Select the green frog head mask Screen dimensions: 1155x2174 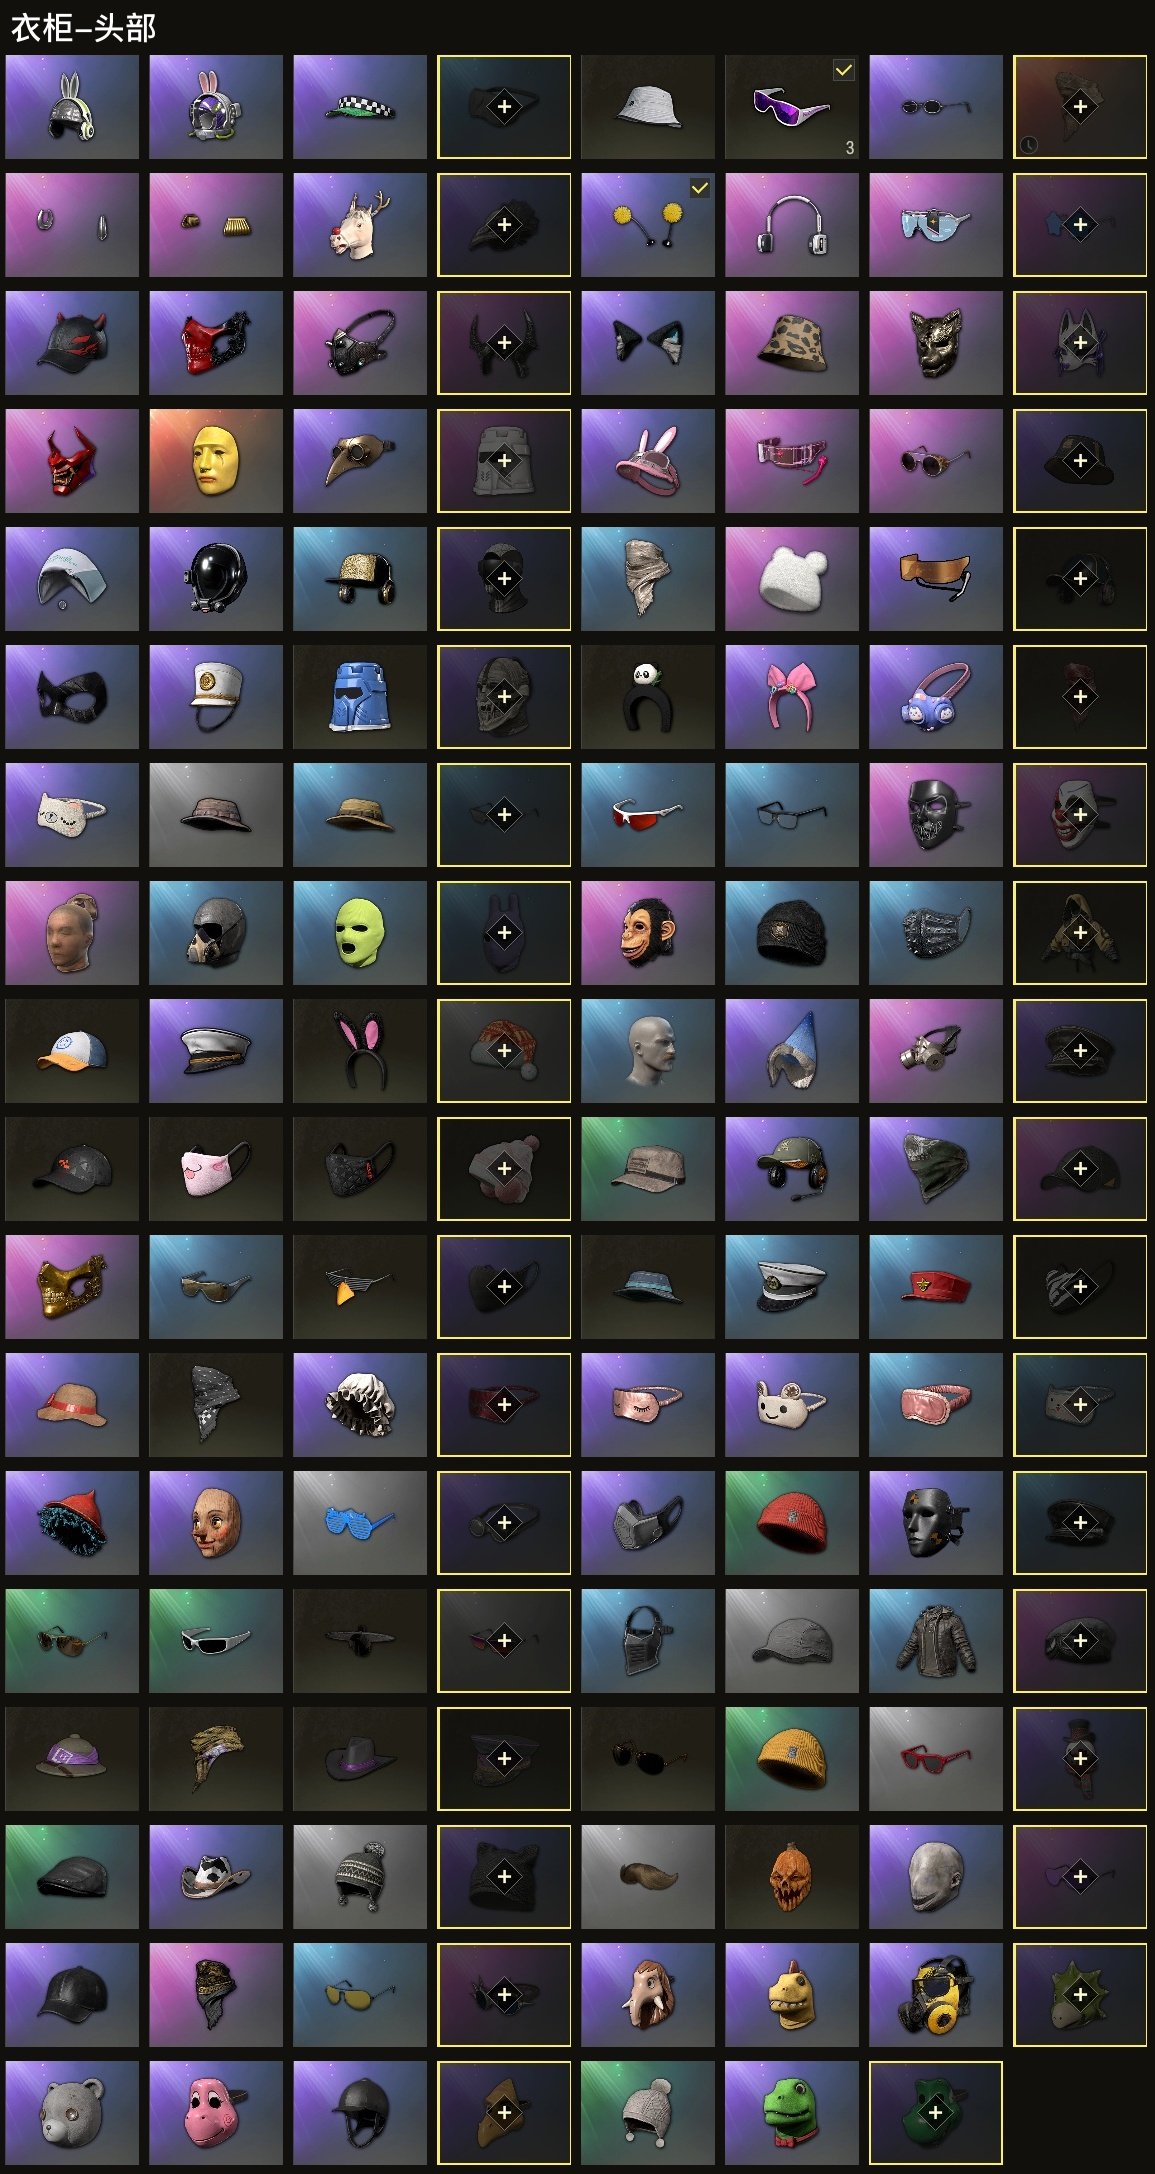tap(792, 2113)
